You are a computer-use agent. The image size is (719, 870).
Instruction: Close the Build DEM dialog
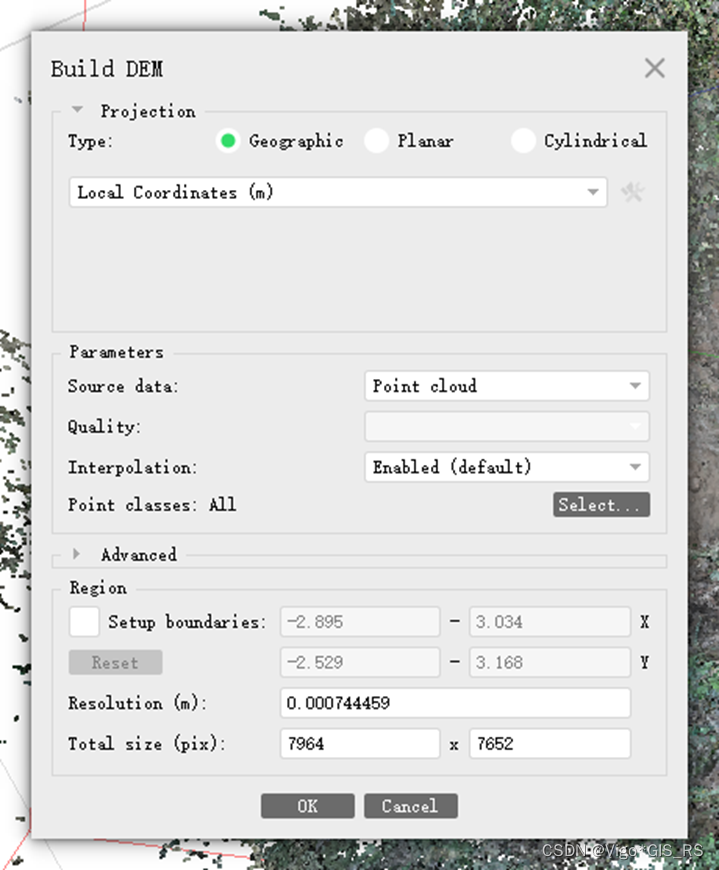(x=655, y=68)
